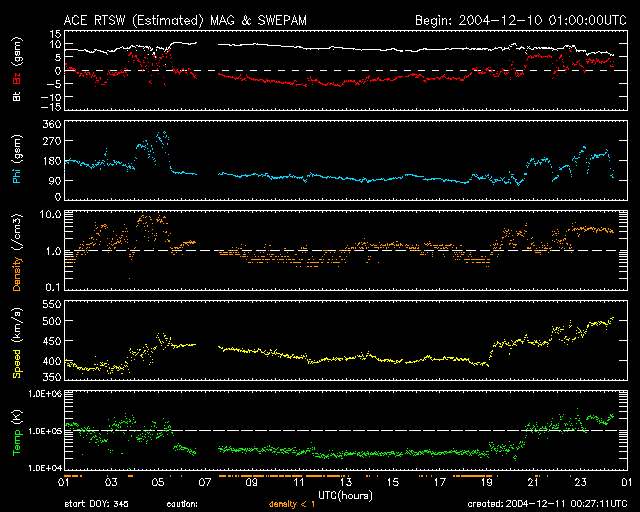Click the 'Temp (K)' axis label
This screenshot has width=640, height=512.
(x=17, y=433)
